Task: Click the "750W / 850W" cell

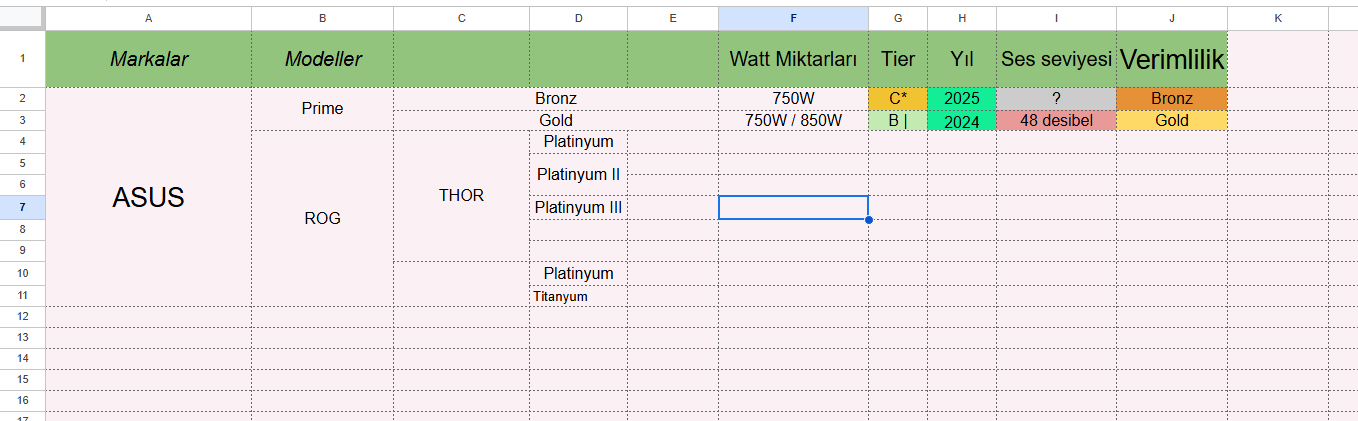Action: point(793,120)
